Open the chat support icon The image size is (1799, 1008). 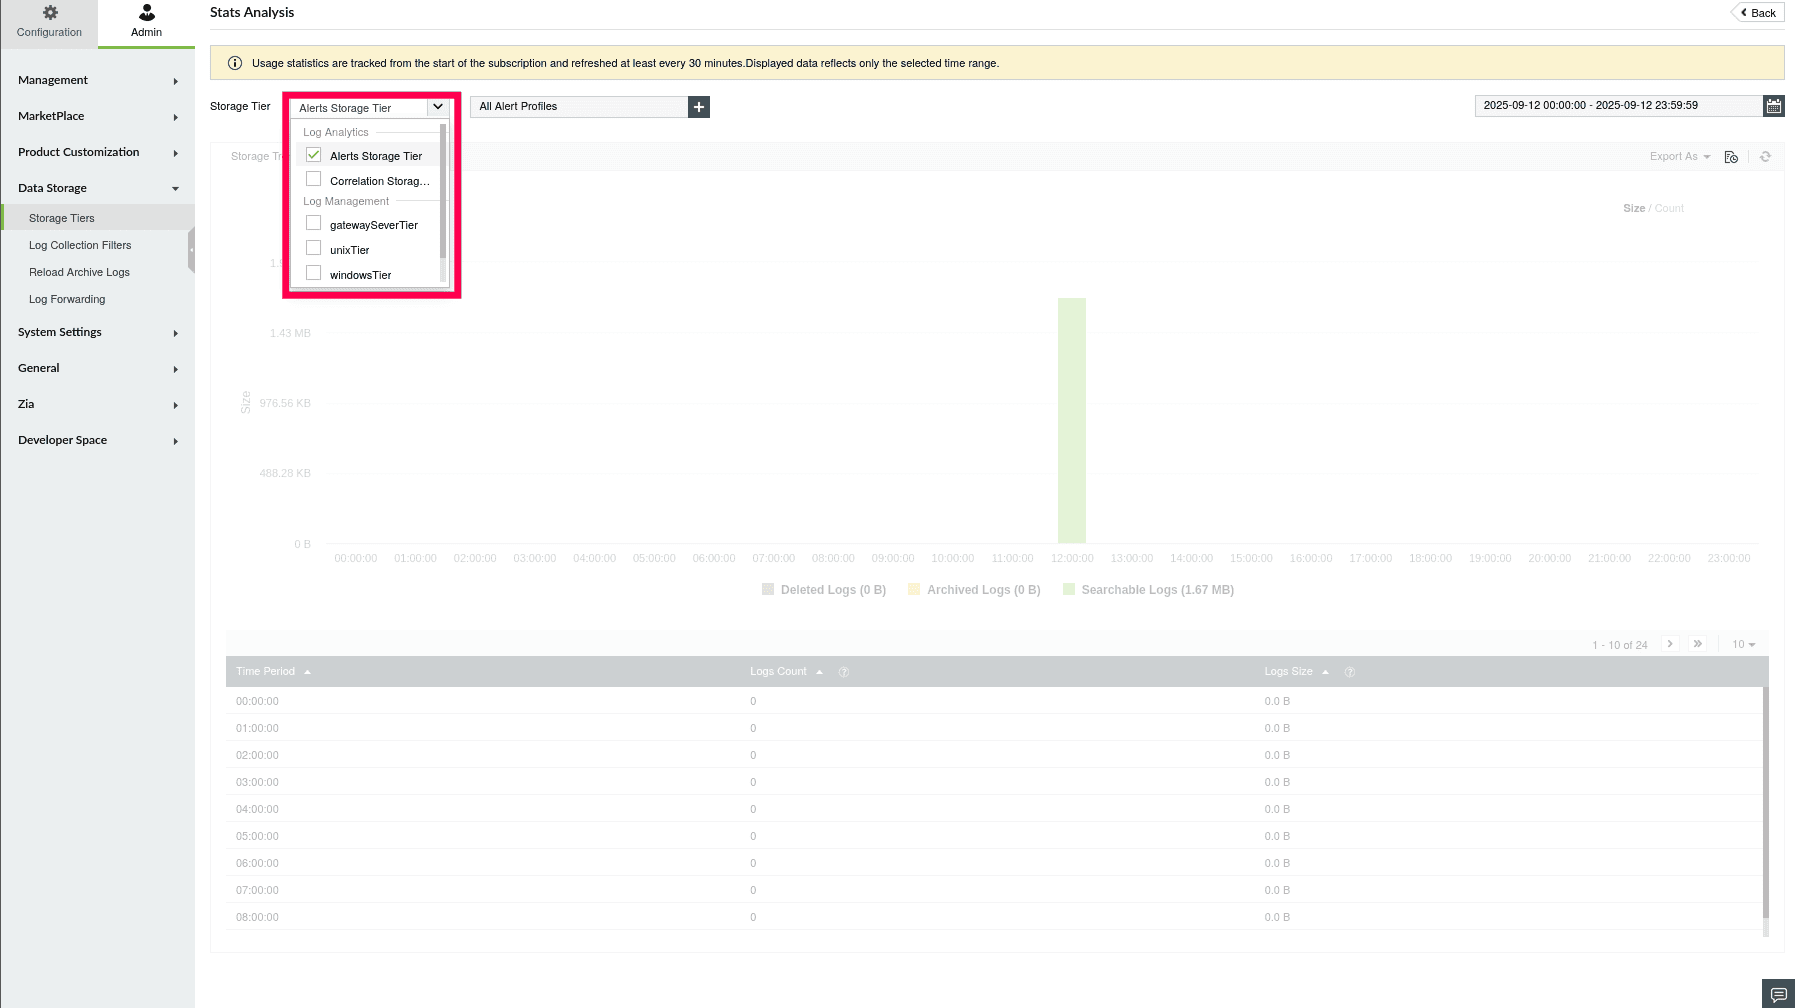pos(1779,994)
